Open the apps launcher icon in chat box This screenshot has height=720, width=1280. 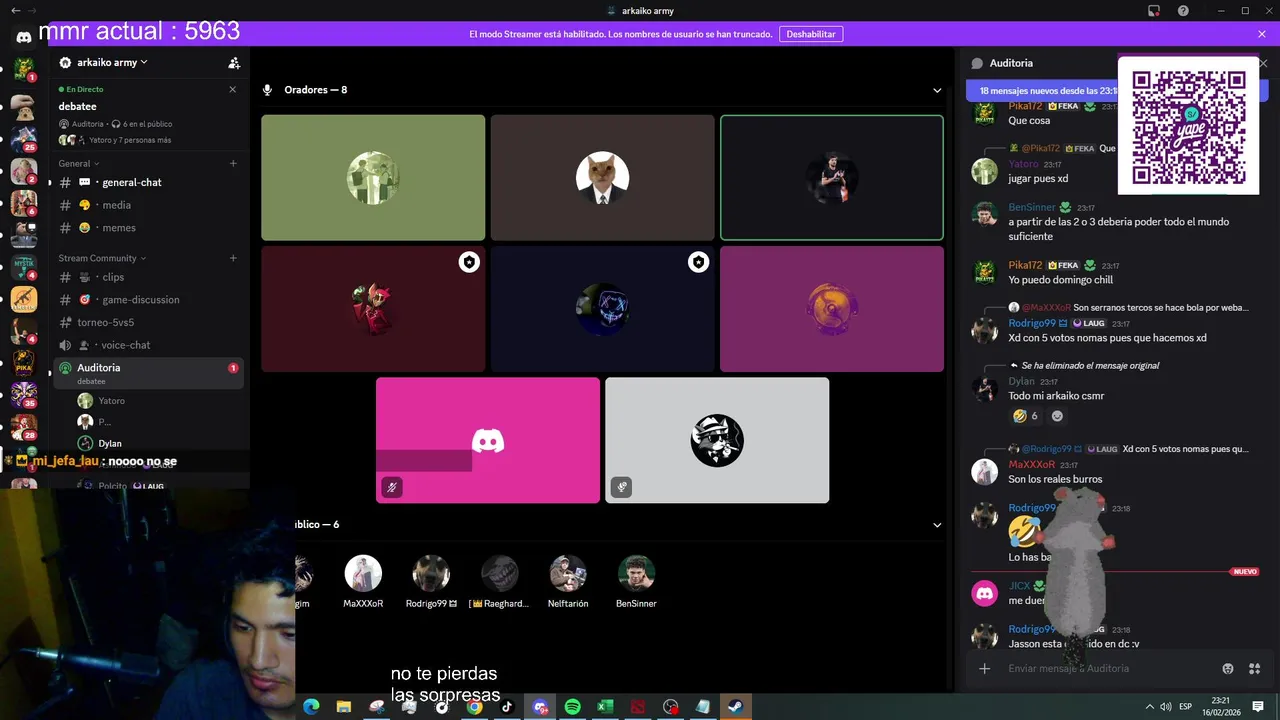click(1254, 668)
